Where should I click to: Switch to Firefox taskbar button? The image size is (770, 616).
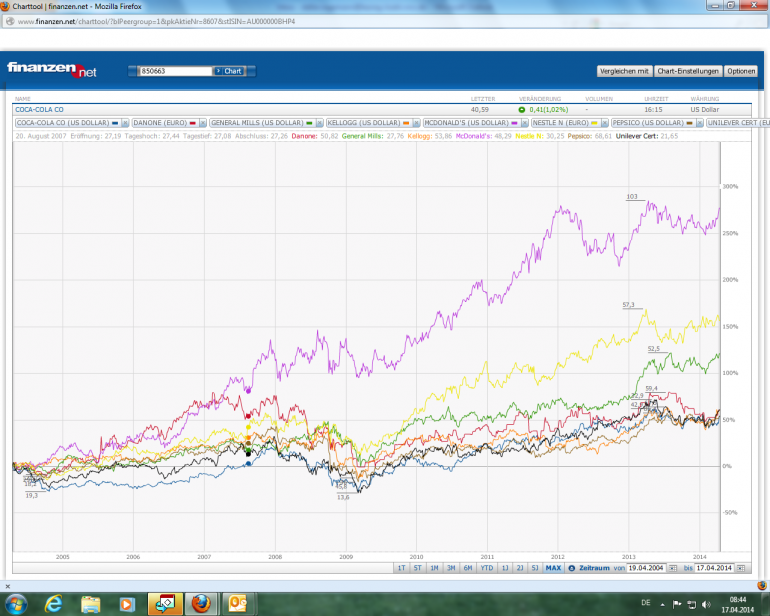(201, 604)
